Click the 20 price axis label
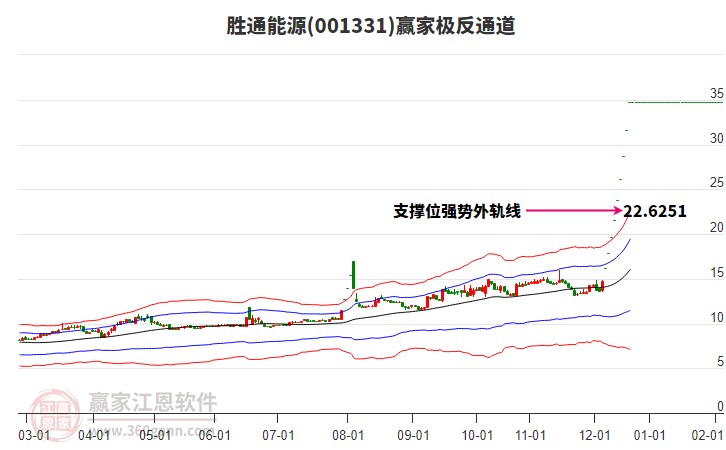Viewport: 726px width, 450px height. point(717,228)
